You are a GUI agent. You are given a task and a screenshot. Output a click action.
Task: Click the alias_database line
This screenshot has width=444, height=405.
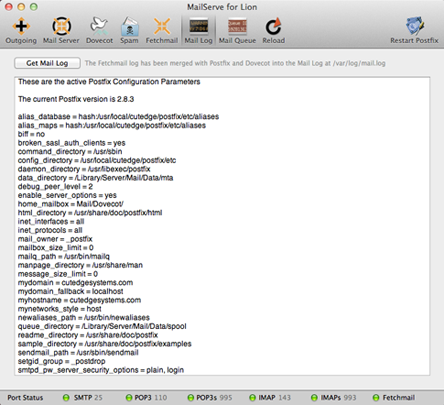[x=118, y=117]
